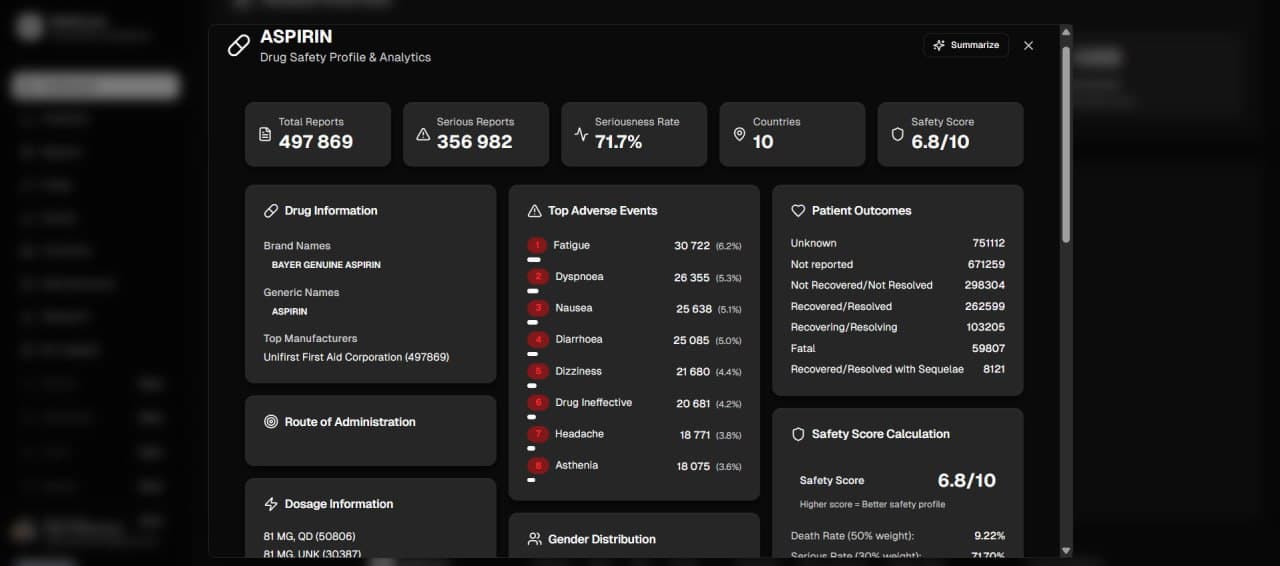Click the map pin icon on Countries card
Image resolution: width=1280 pixels, height=566 pixels.
[739, 134]
